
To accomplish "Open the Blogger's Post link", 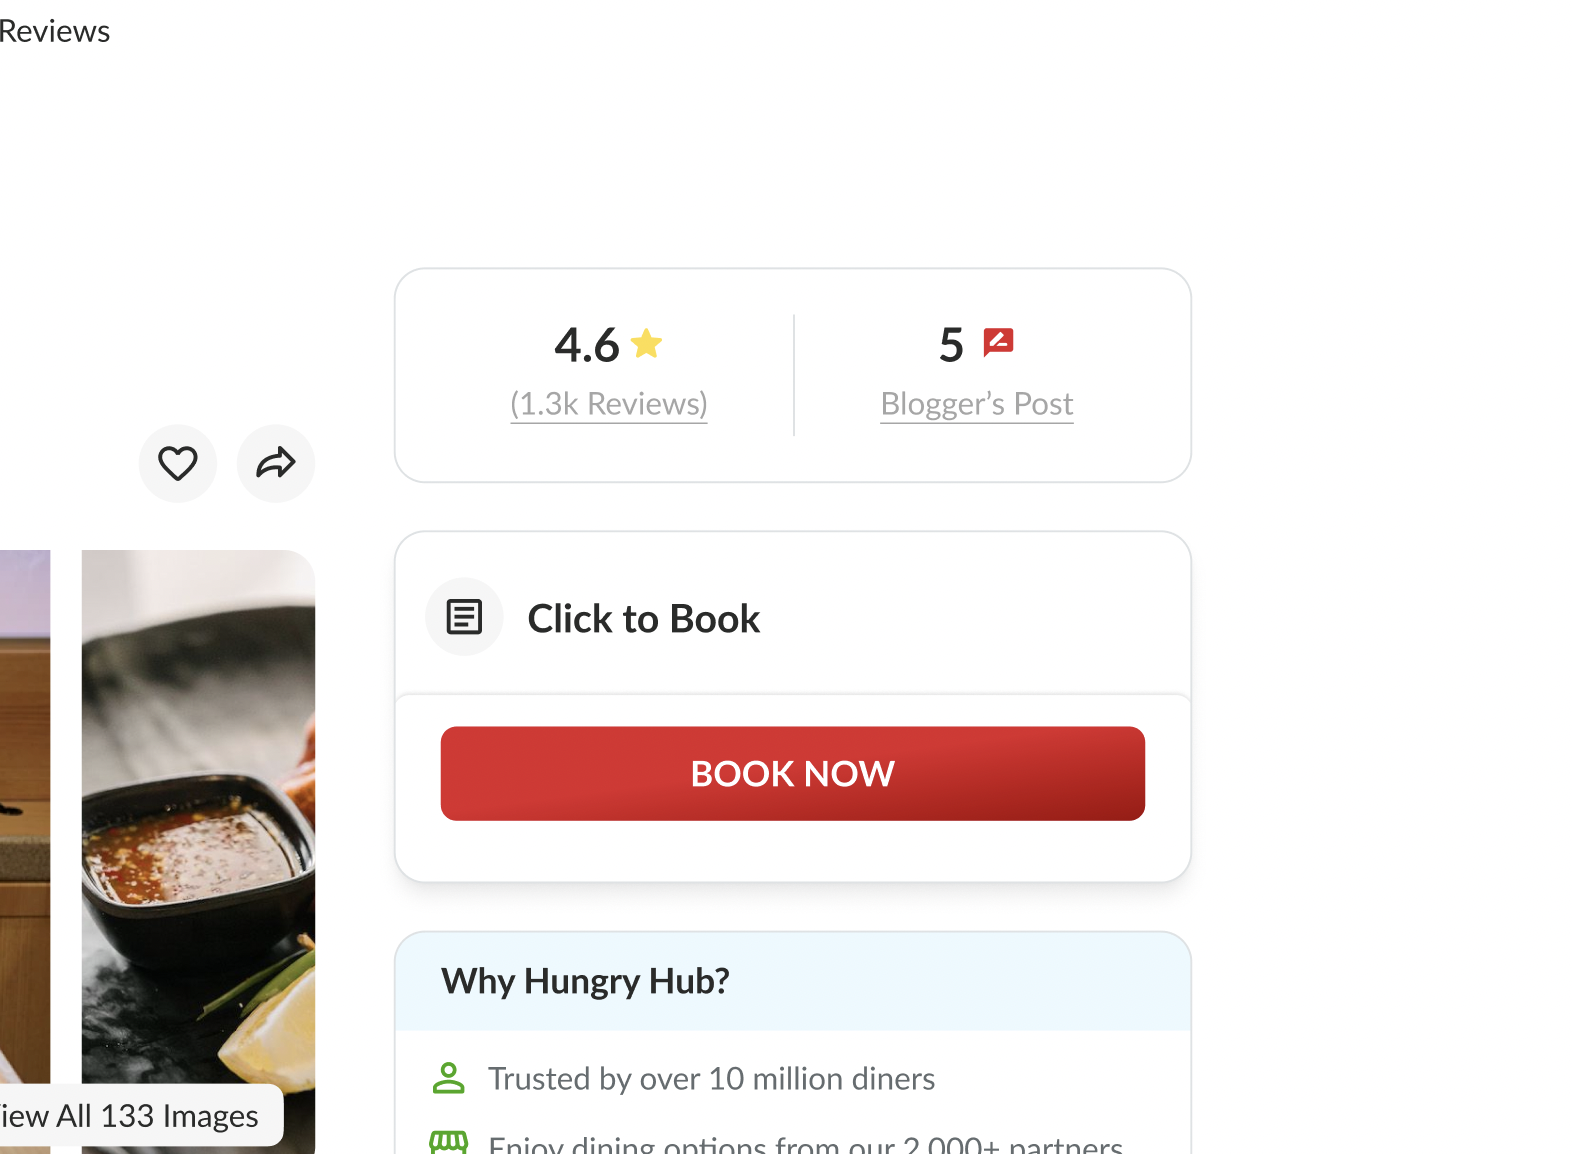I will point(976,404).
